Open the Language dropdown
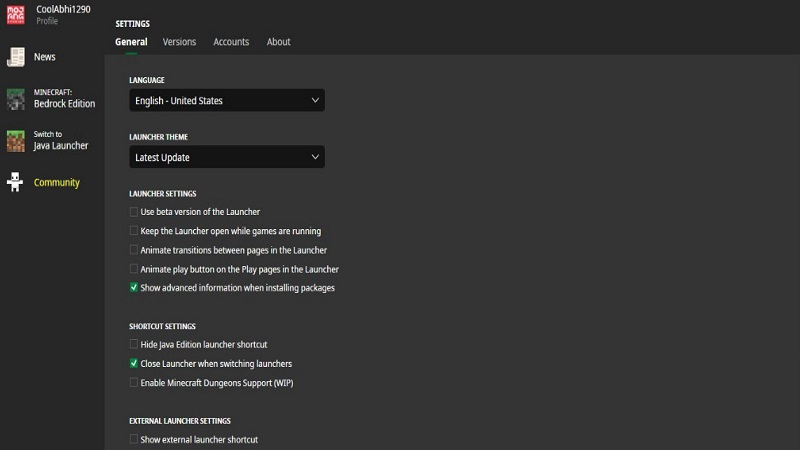 click(227, 101)
